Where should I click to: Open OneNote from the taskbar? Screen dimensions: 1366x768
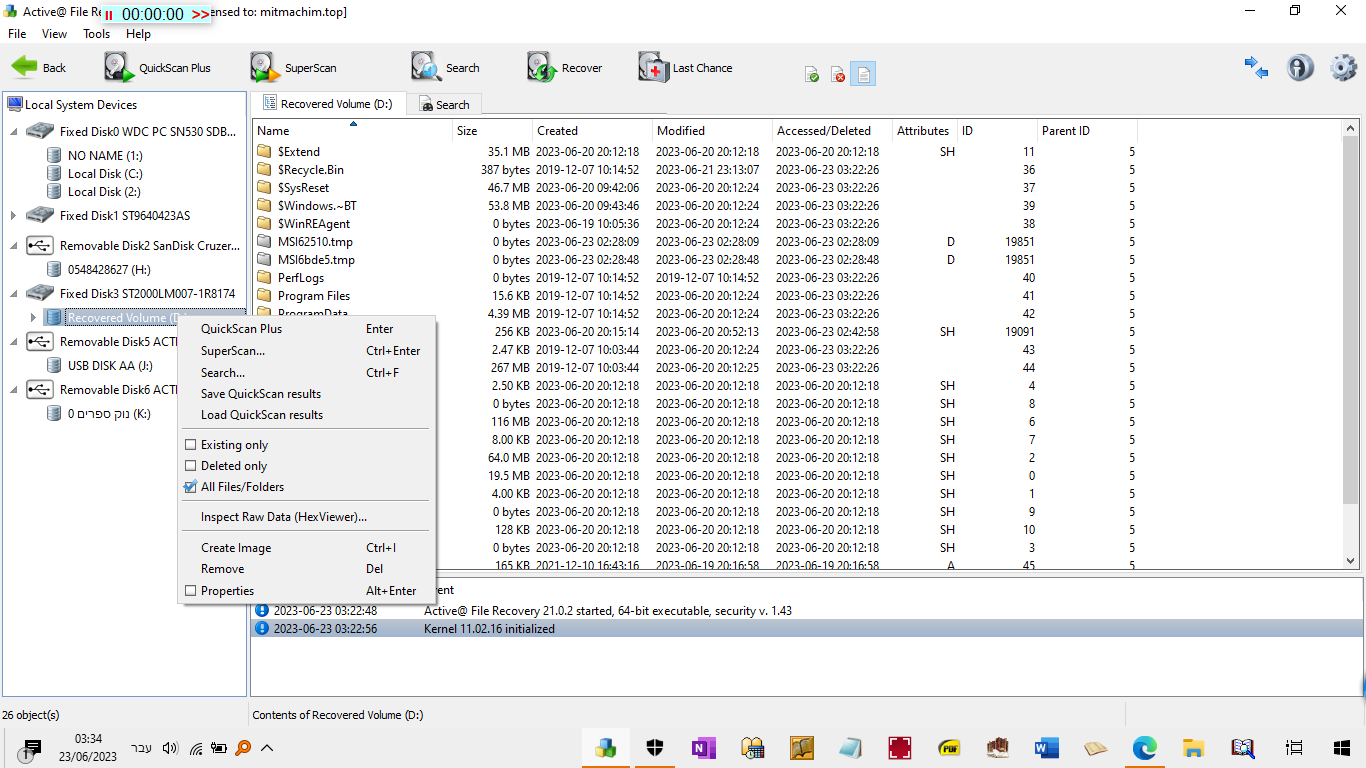pos(704,748)
